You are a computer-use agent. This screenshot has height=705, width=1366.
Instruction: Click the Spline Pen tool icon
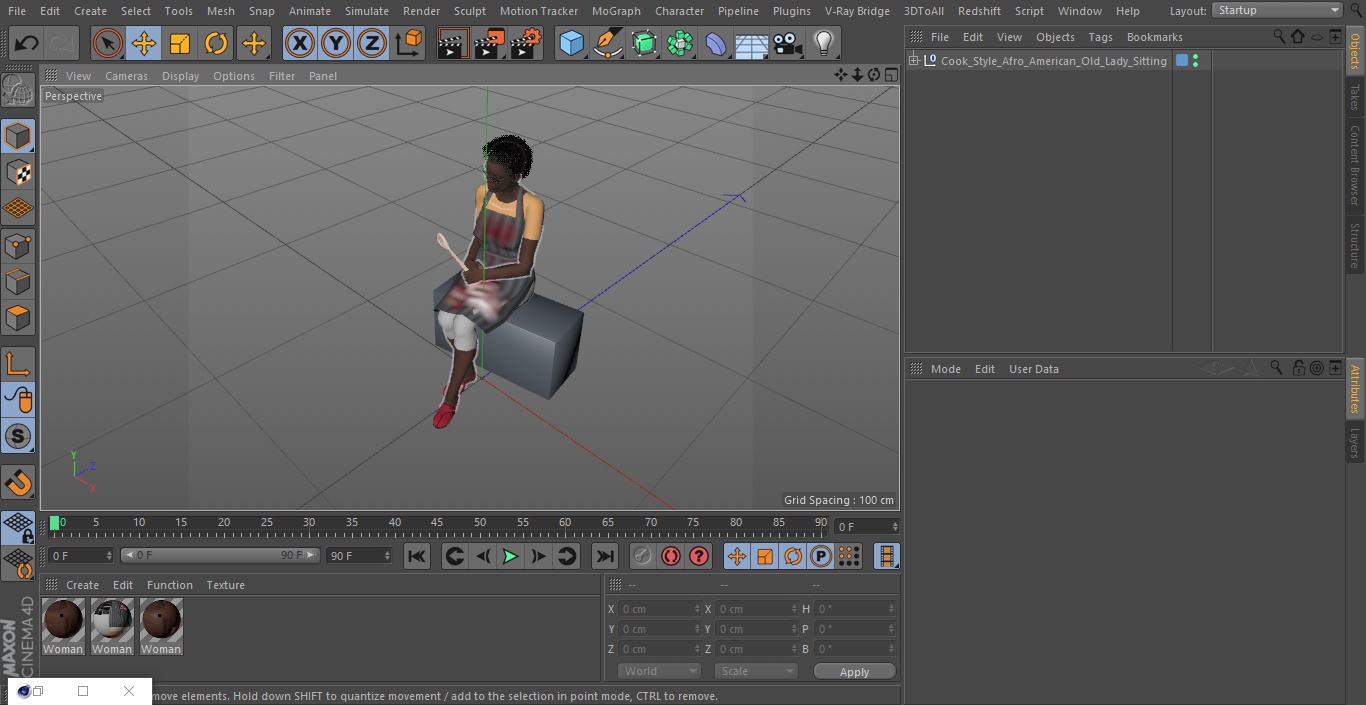pyautogui.click(x=607, y=43)
